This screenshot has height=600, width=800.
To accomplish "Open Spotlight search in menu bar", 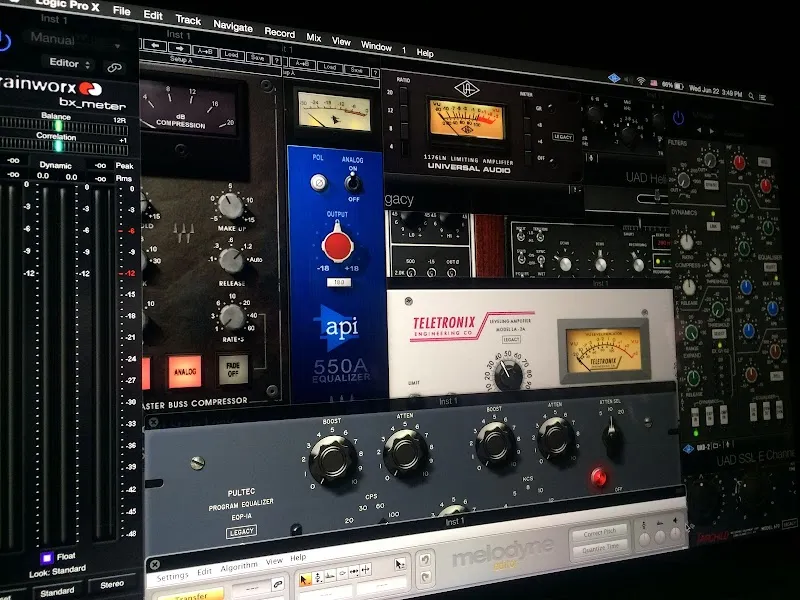I will (751, 95).
